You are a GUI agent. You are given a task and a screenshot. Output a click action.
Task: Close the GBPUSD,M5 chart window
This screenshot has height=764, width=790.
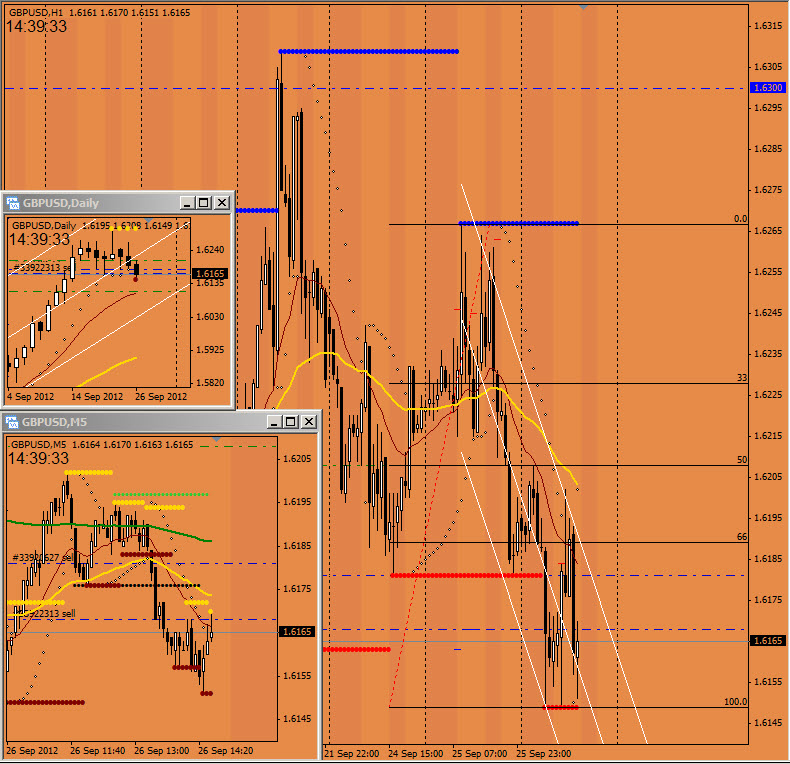point(308,421)
